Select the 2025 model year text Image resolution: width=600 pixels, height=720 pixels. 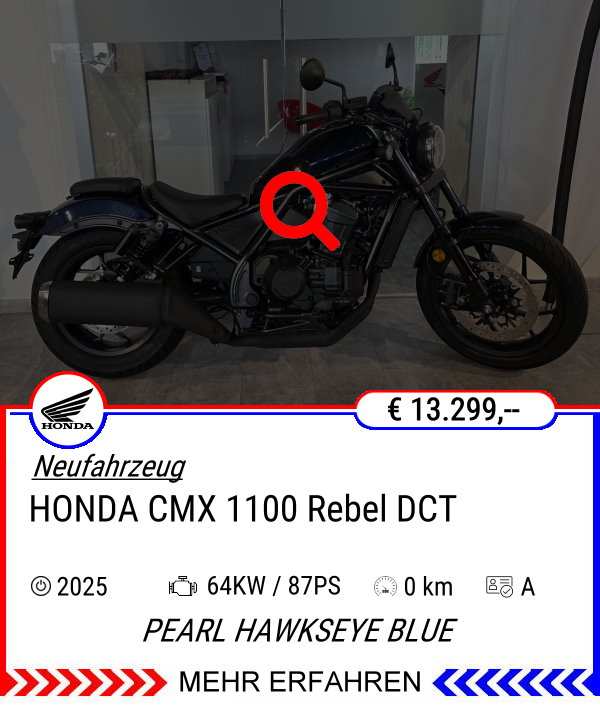[x=82, y=587]
